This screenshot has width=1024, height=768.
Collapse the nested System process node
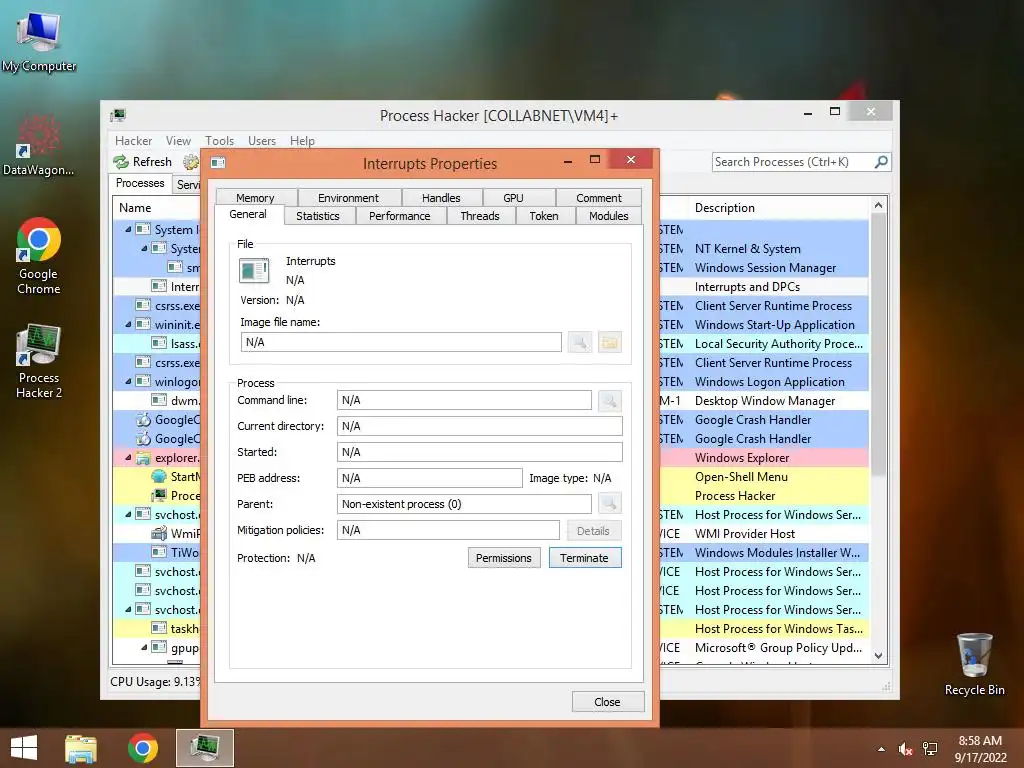coord(144,248)
